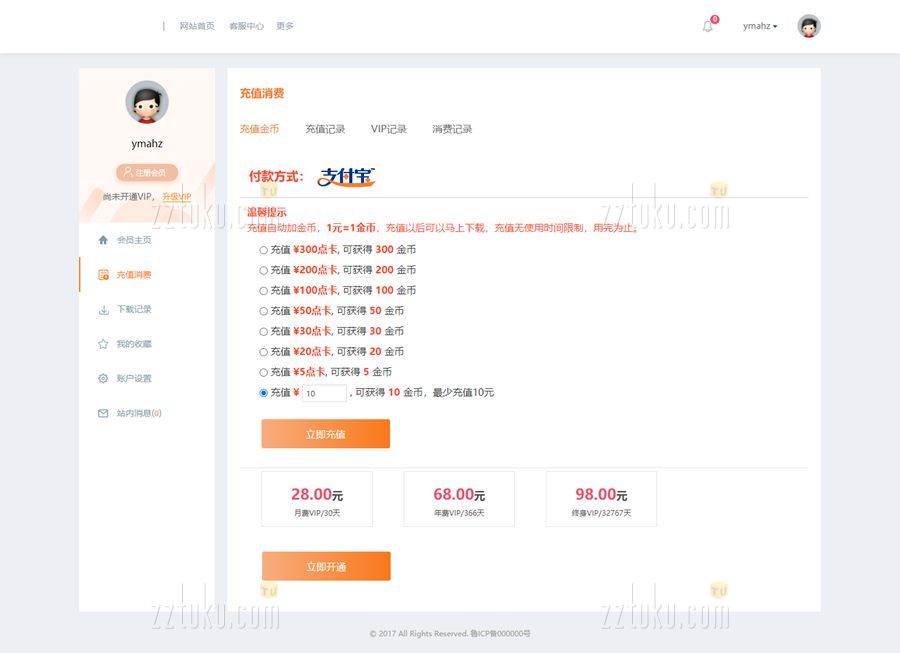Image resolution: width=900 pixels, height=653 pixels.
Task: Click the star icon for 我的收藏
Action: point(103,344)
